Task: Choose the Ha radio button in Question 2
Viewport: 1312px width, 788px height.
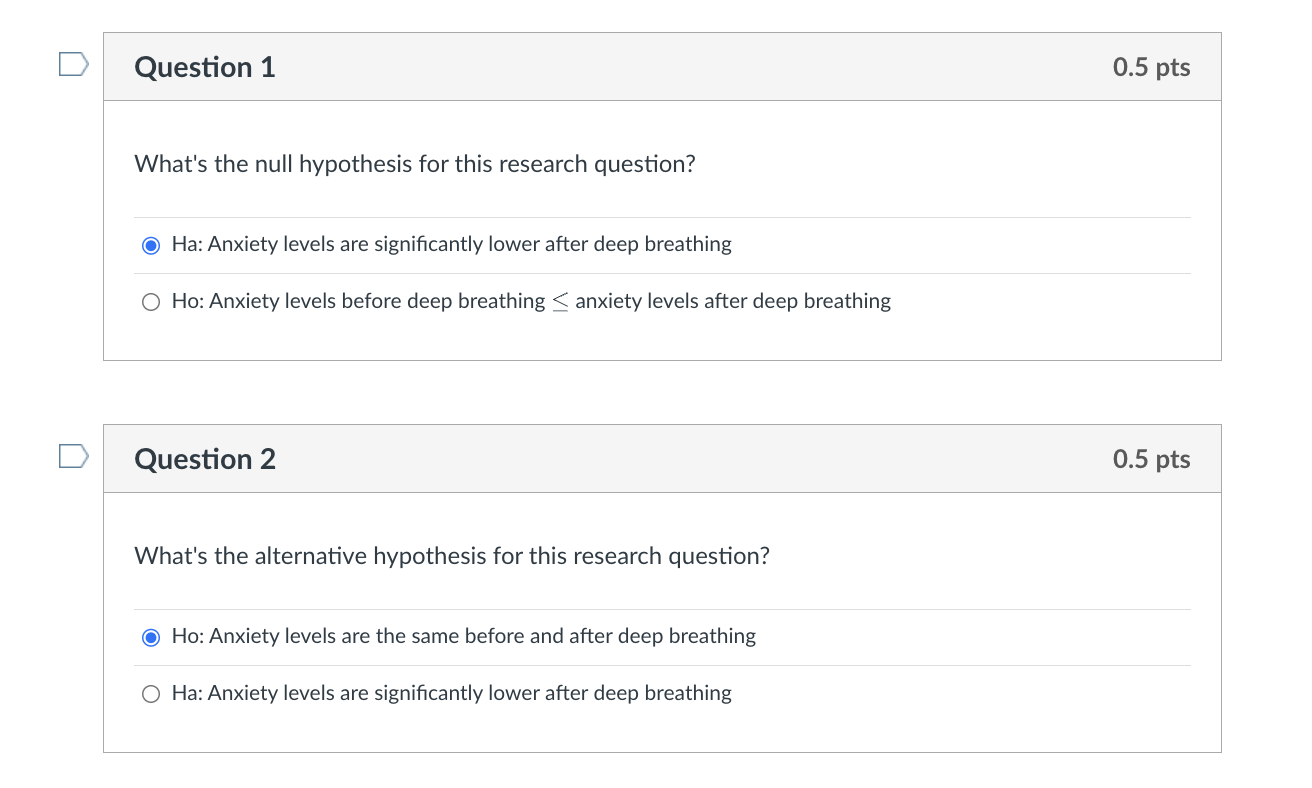Action: point(151,694)
